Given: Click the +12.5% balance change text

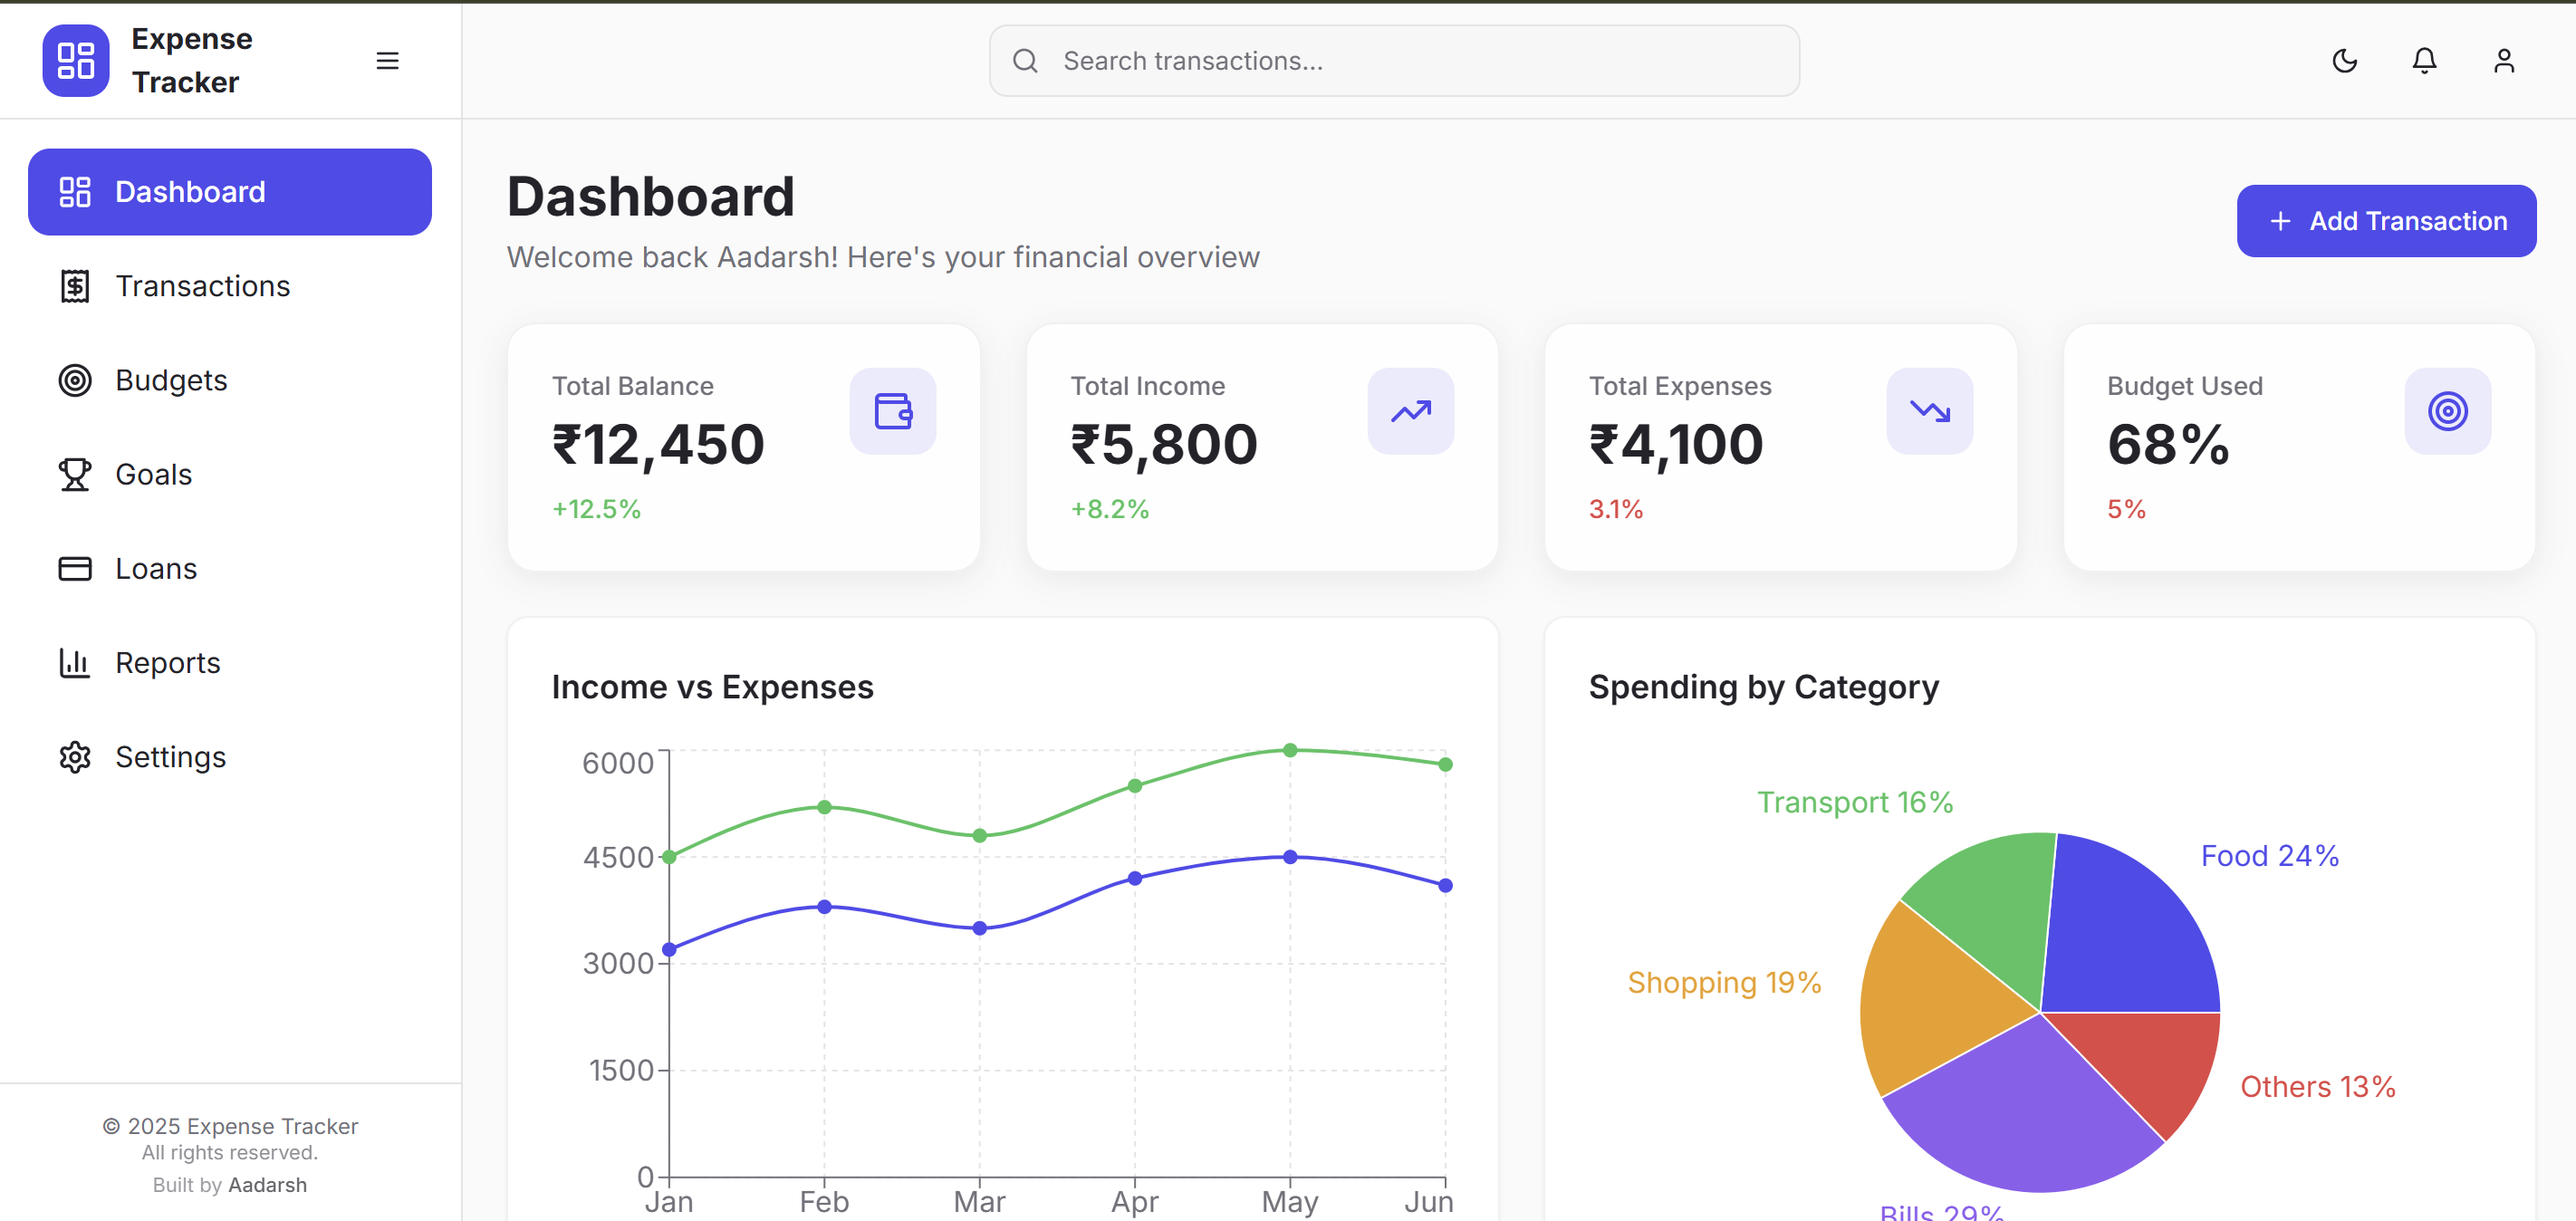Looking at the screenshot, I should coord(596,509).
